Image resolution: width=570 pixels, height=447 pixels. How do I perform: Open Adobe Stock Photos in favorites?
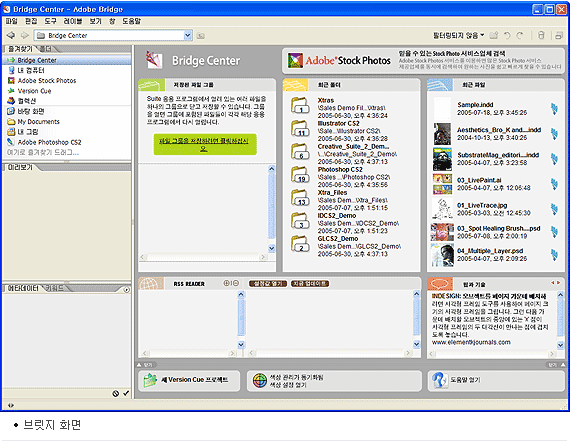(x=47, y=81)
